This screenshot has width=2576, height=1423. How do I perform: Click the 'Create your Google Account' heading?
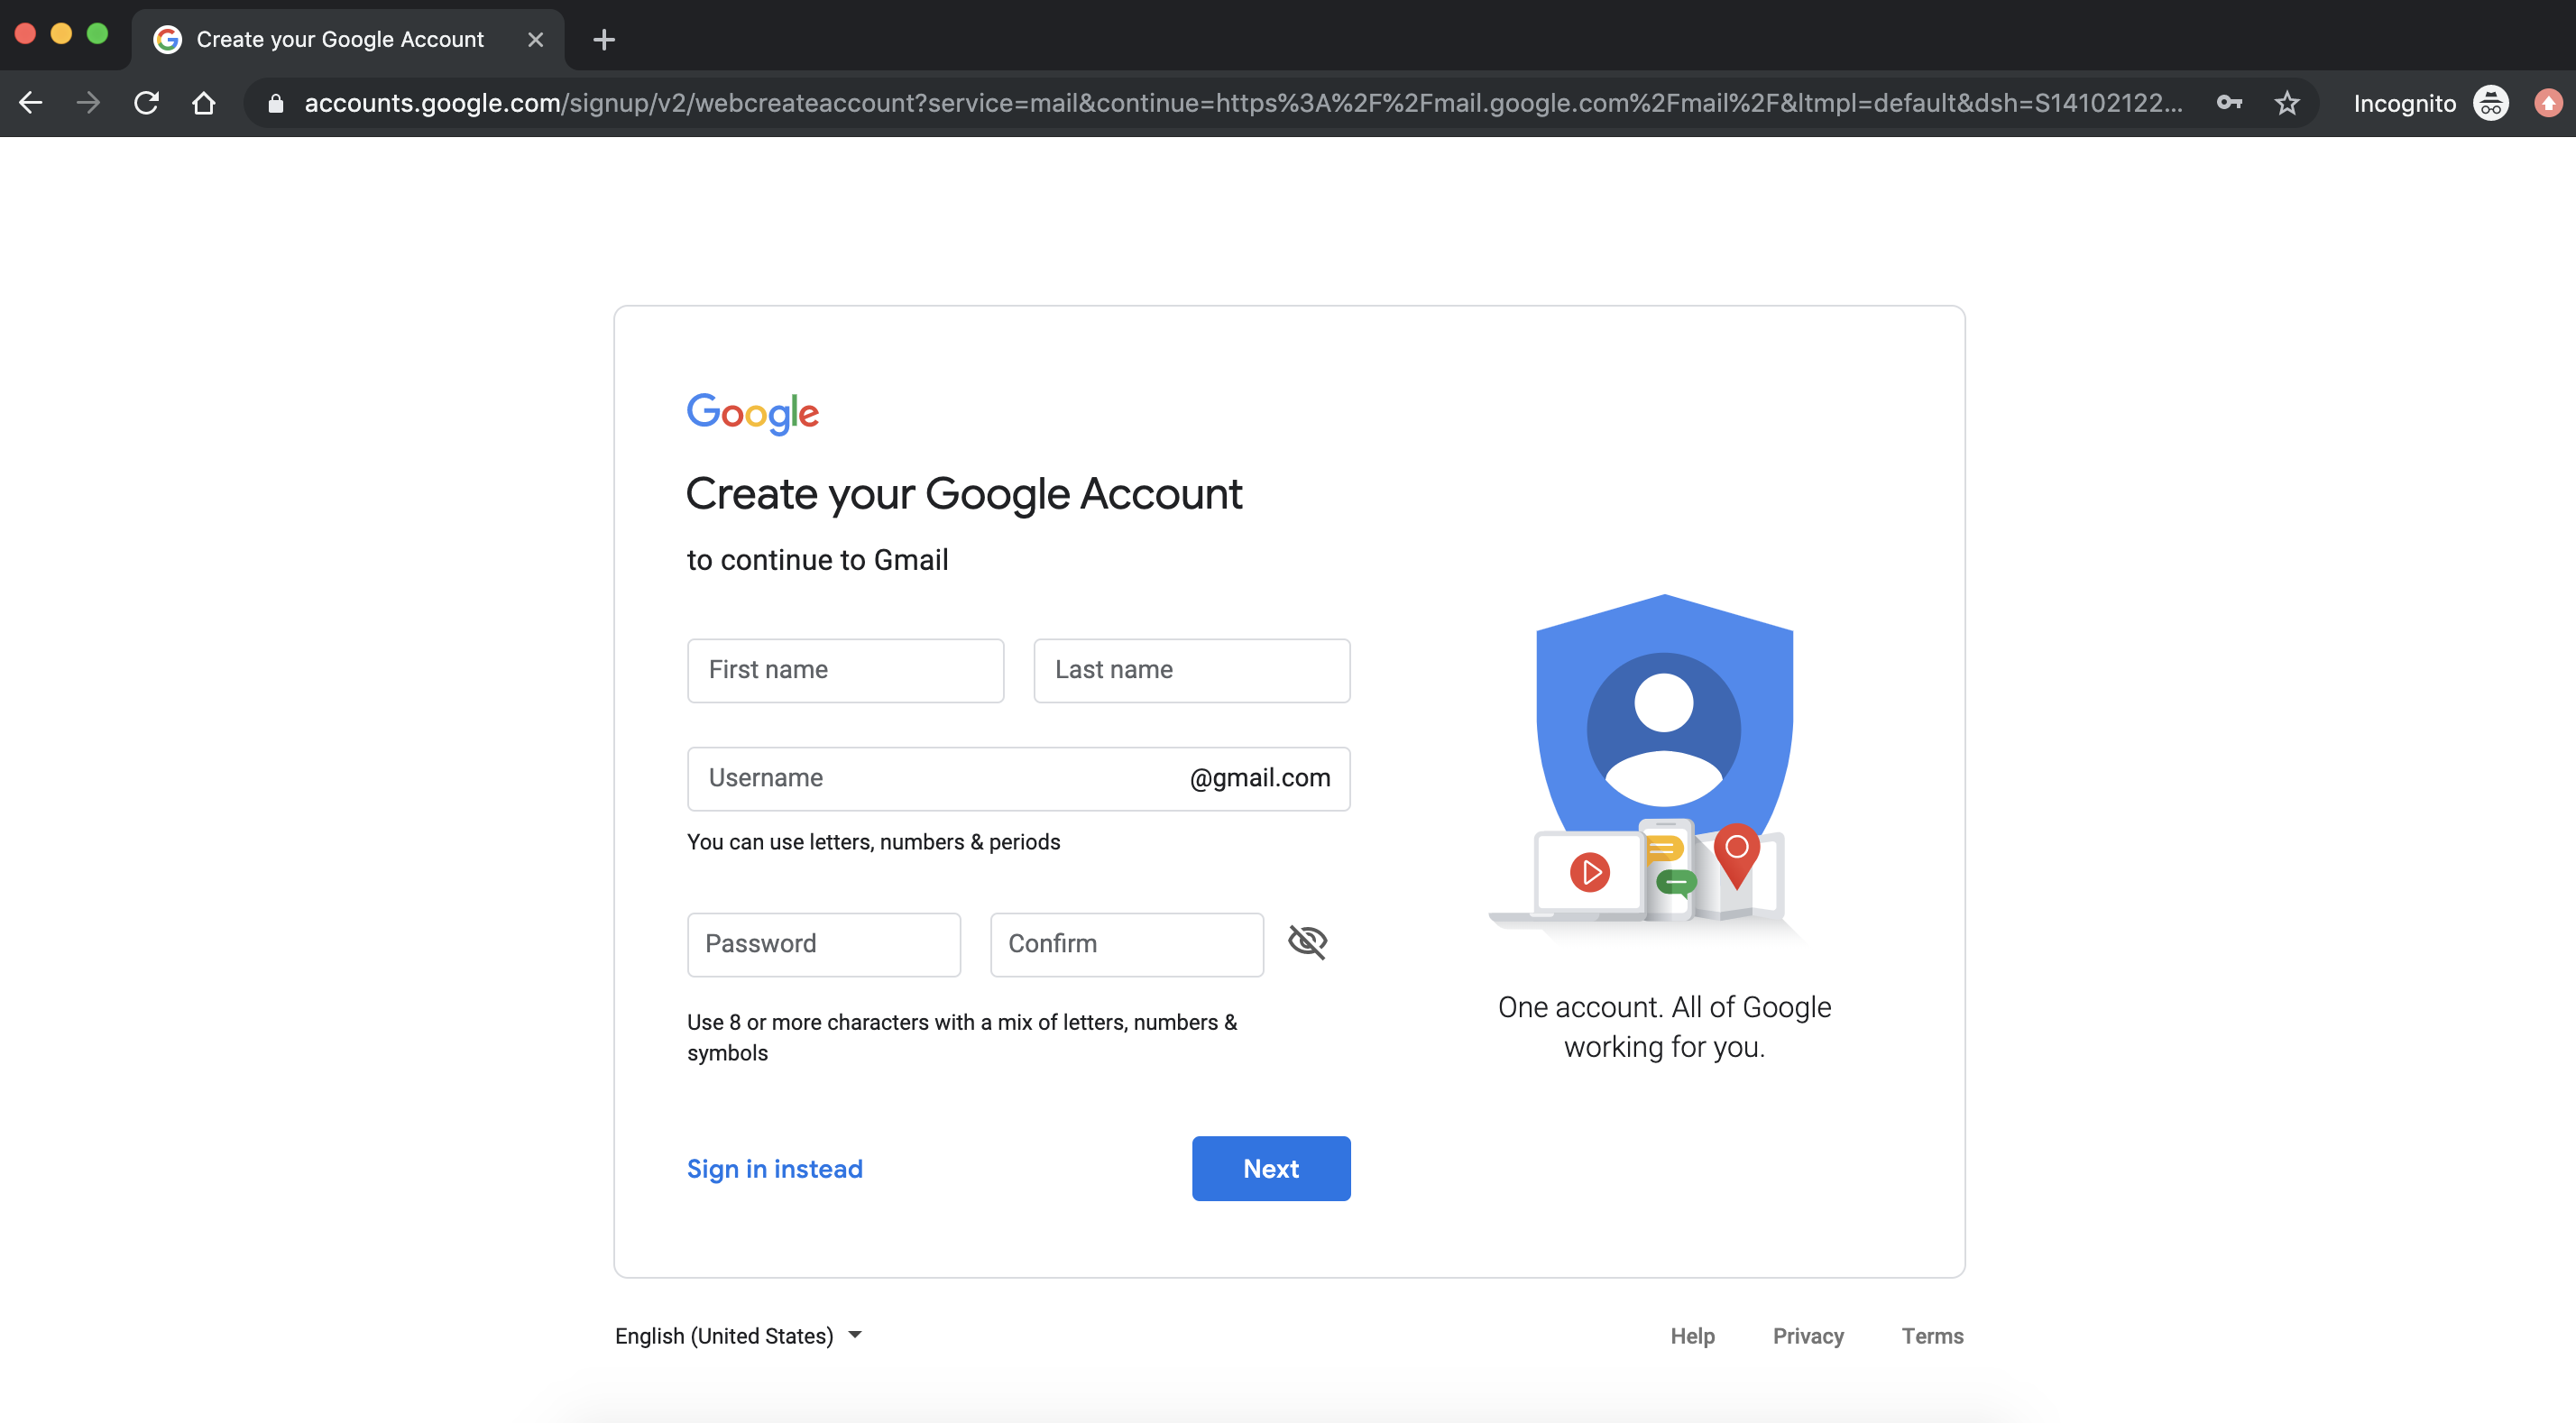click(964, 494)
